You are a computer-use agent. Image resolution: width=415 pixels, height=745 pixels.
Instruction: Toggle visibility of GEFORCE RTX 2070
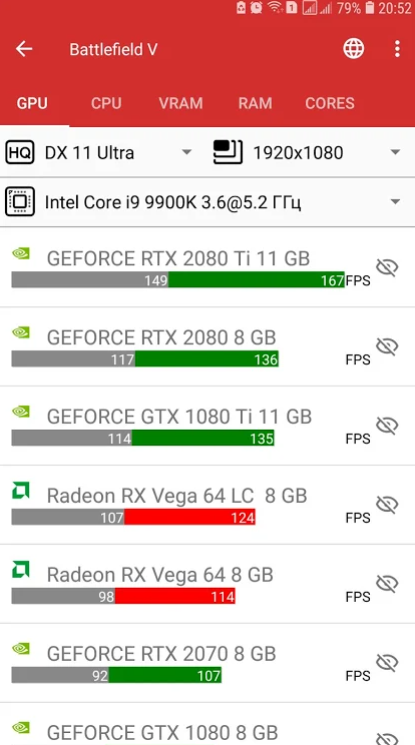pyautogui.click(x=387, y=663)
